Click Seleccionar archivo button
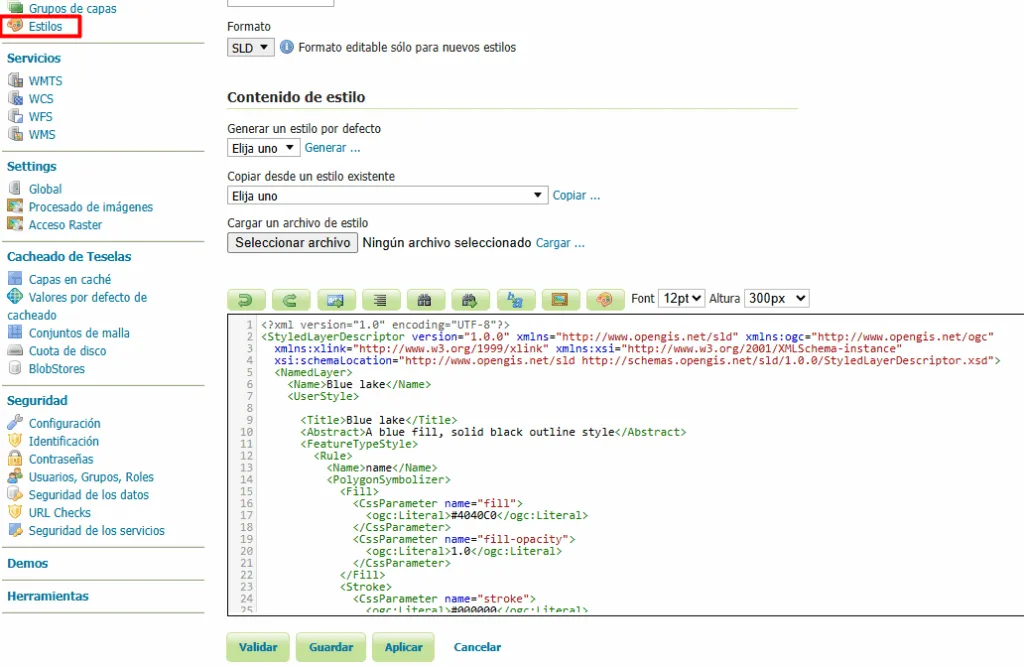Screen dimensions: 1024x667 (293, 242)
